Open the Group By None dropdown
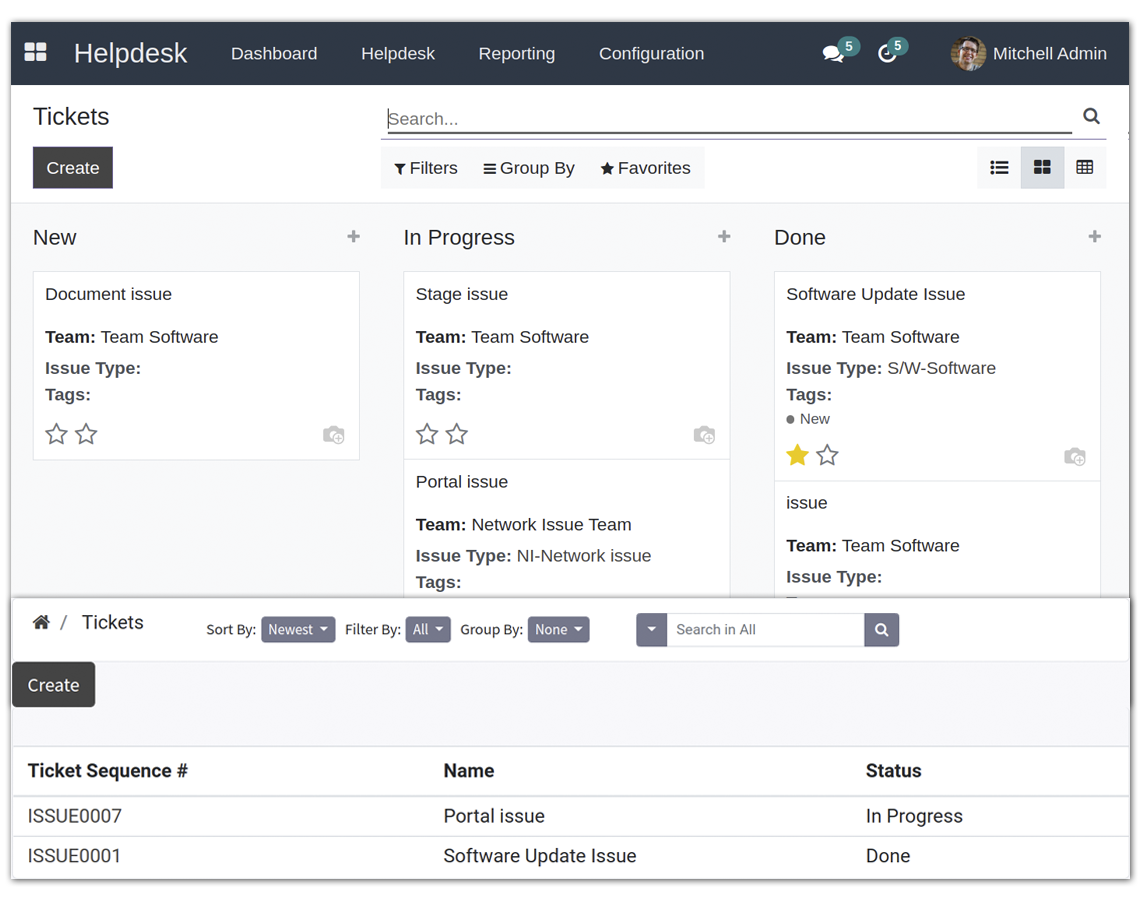 [558, 630]
